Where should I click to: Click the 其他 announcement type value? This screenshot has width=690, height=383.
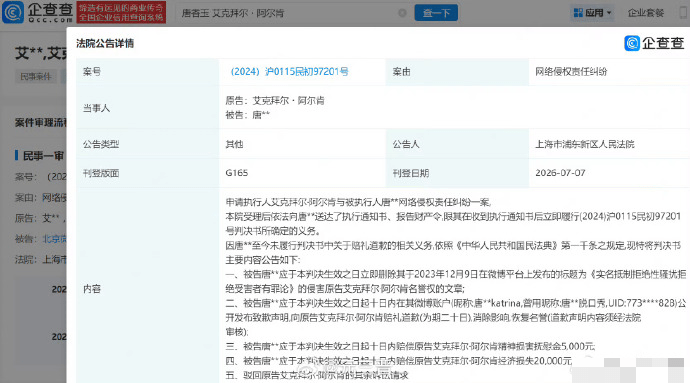pyautogui.click(x=234, y=144)
